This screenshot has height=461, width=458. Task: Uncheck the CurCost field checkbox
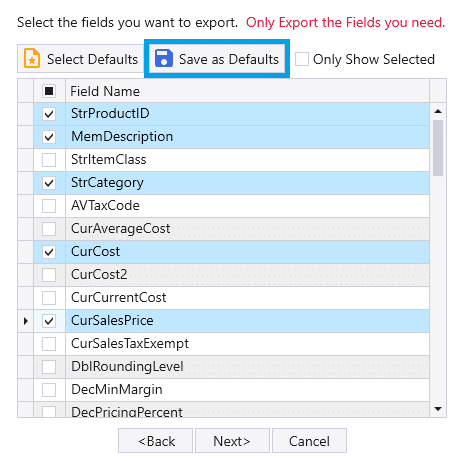point(49,252)
